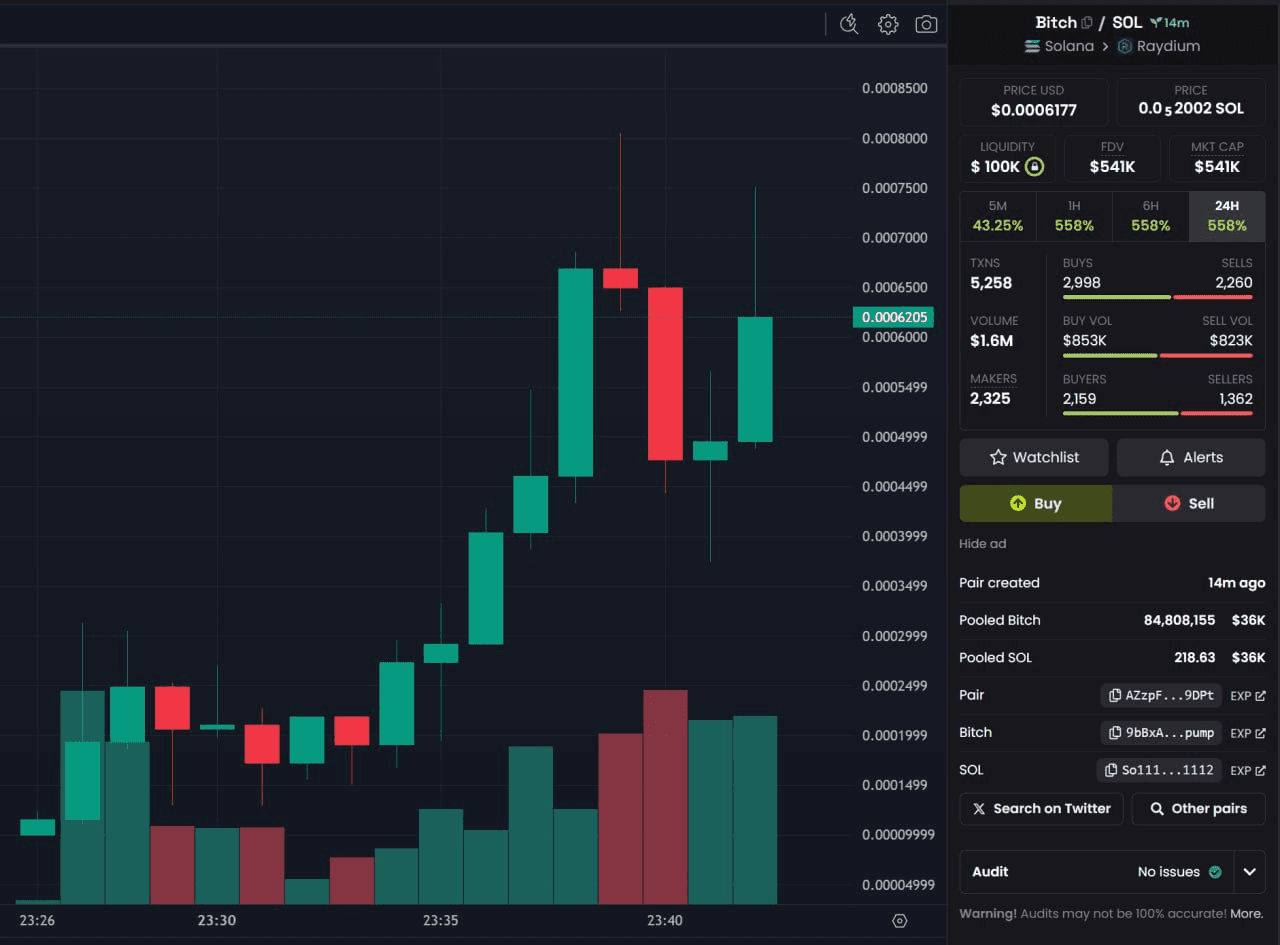Open Bitch token in explorer via EXP
Screen dimensions: 1280x945
(x=1247, y=733)
